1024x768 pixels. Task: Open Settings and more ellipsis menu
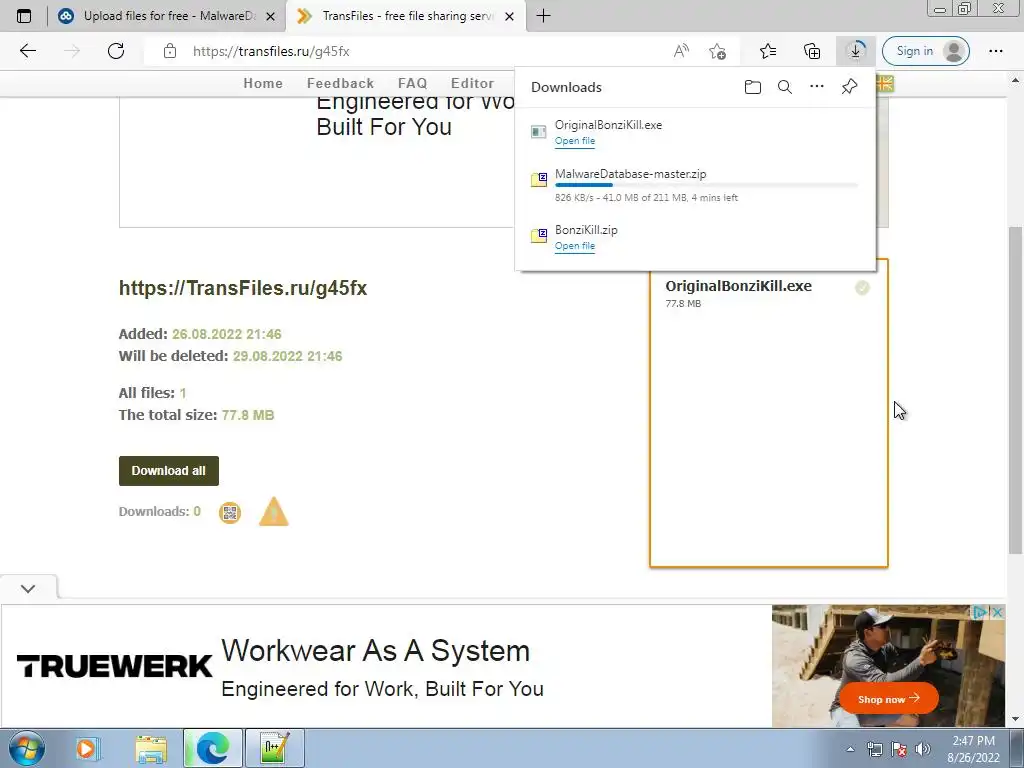(995, 51)
